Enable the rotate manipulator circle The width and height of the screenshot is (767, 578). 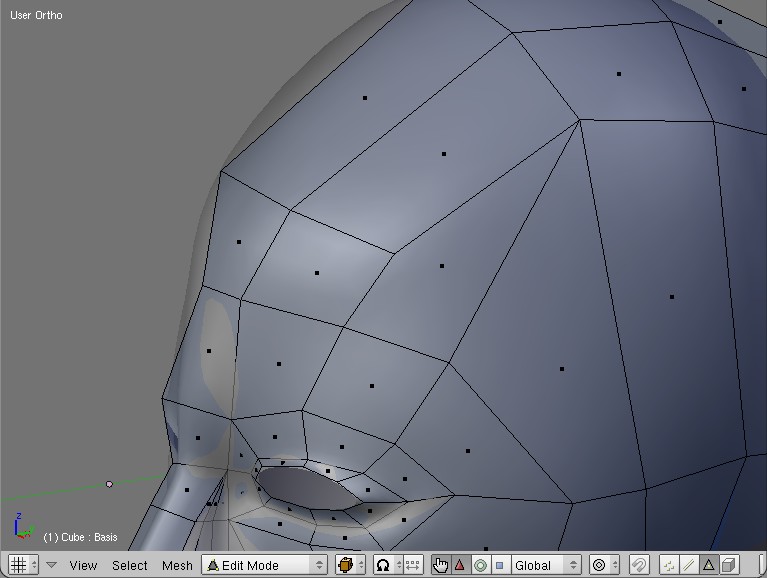pos(480,565)
